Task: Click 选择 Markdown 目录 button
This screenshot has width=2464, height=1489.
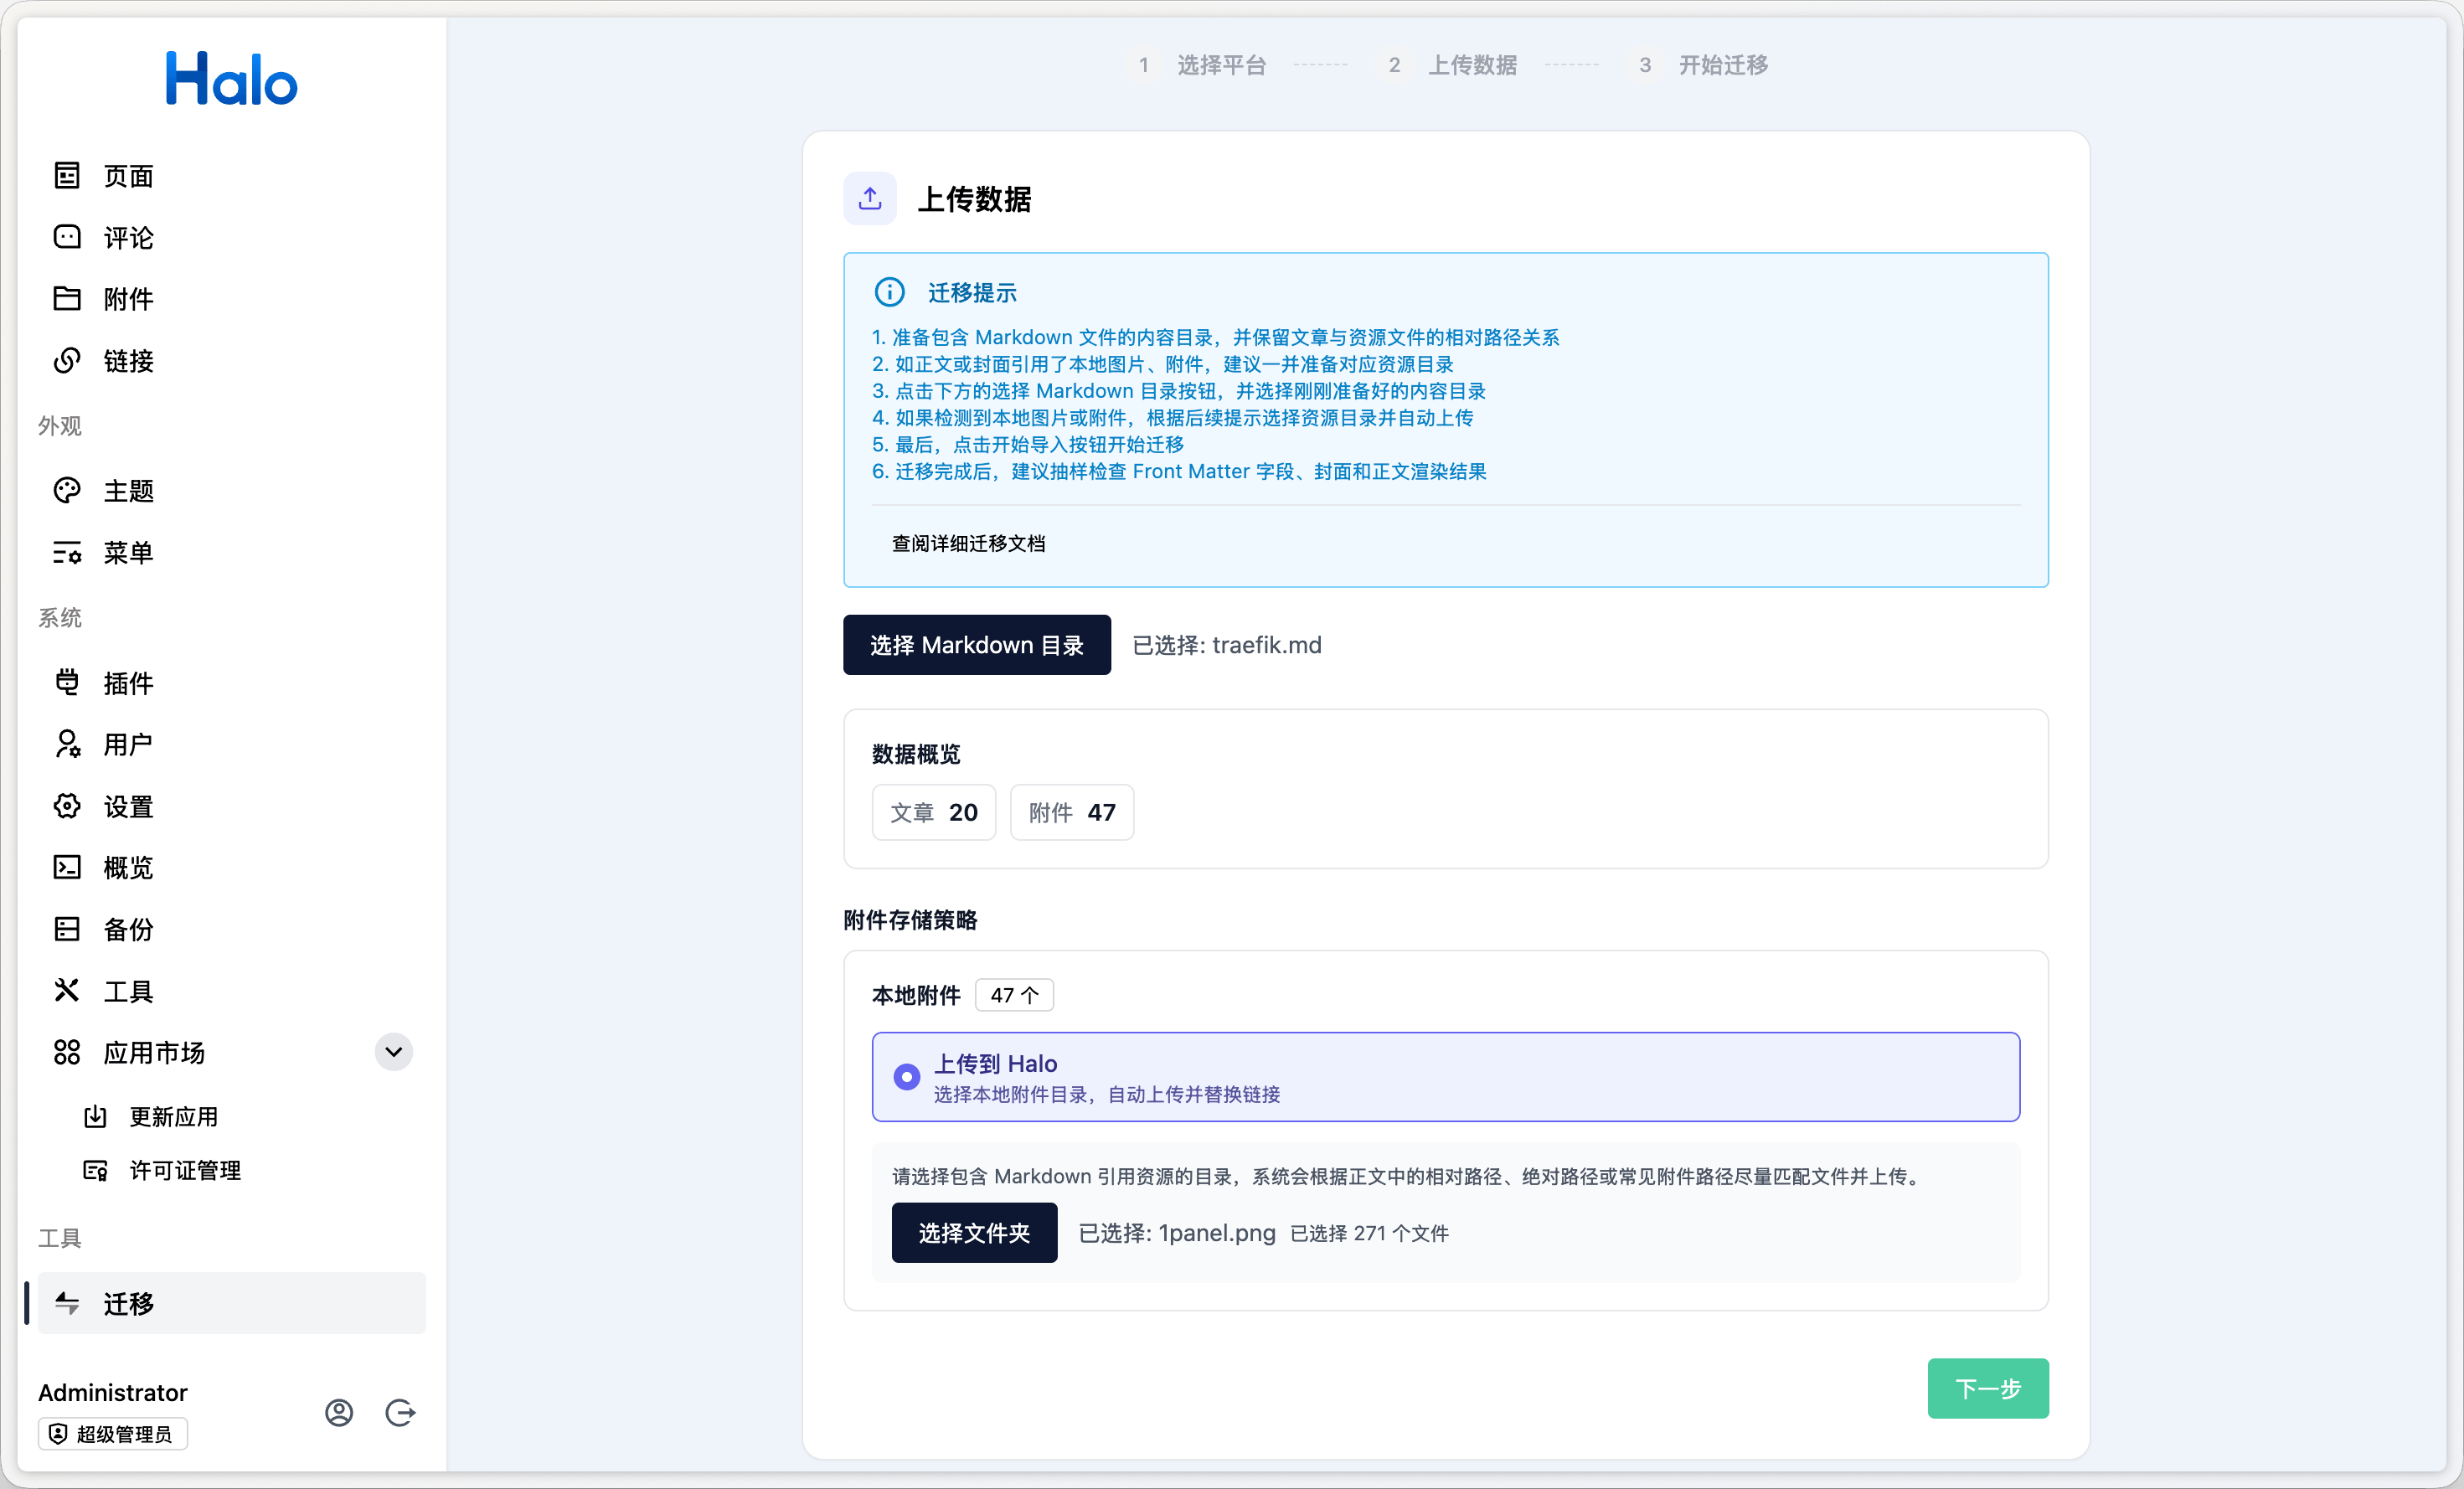Action: point(976,645)
